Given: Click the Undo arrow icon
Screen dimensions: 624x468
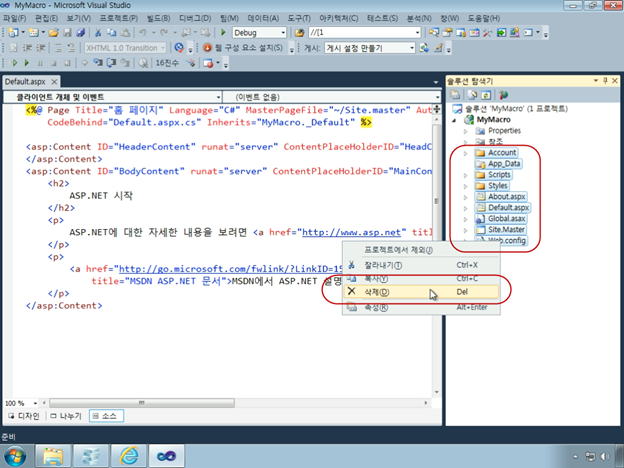Looking at the screenshot, I should pos(142,33).
